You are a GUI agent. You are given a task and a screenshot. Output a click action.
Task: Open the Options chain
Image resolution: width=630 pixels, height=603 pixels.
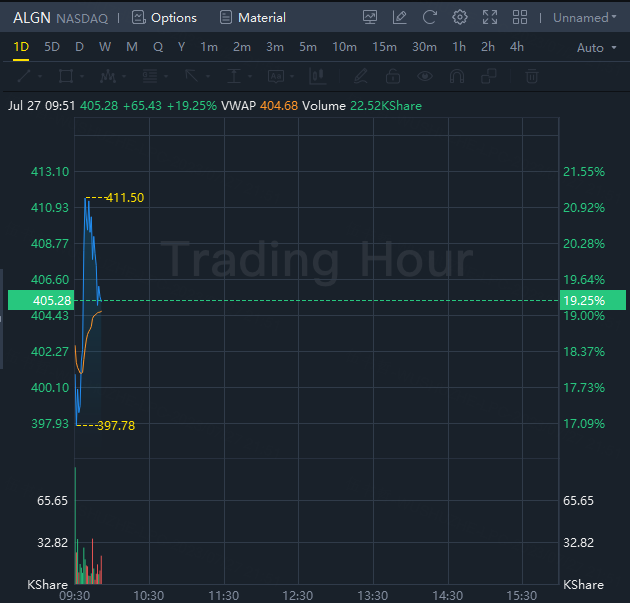pyautogui.click(x=164, y=18)
